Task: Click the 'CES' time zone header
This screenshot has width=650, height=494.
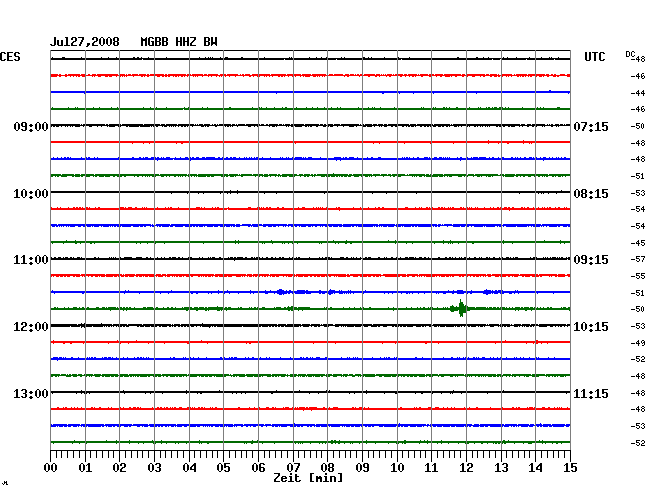Action: click(x=10, y=57)
